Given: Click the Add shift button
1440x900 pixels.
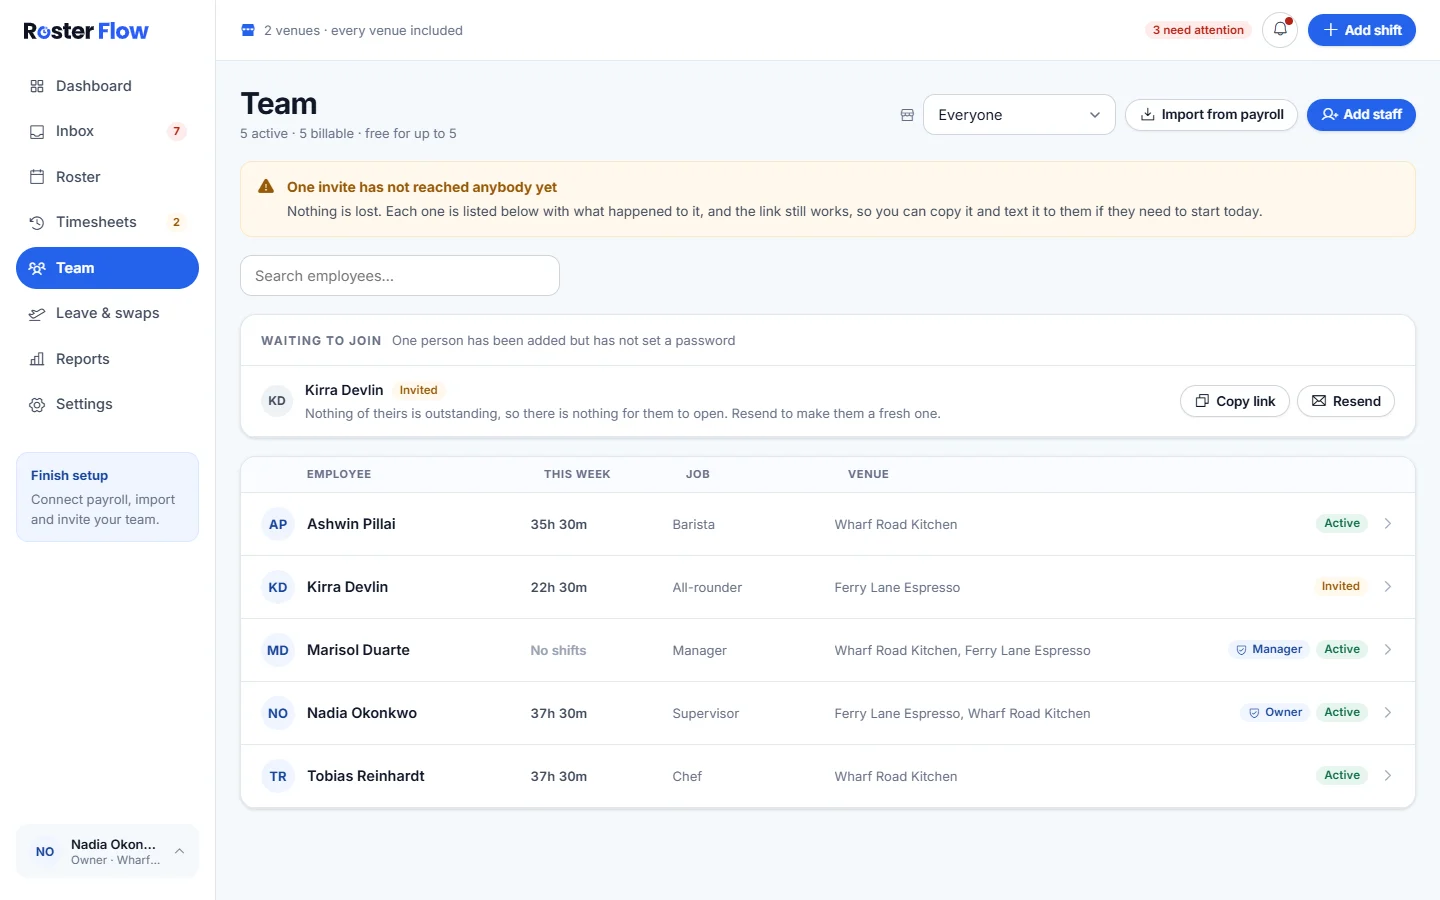Looking at the screenshot, I should [x=1362, y=30].
